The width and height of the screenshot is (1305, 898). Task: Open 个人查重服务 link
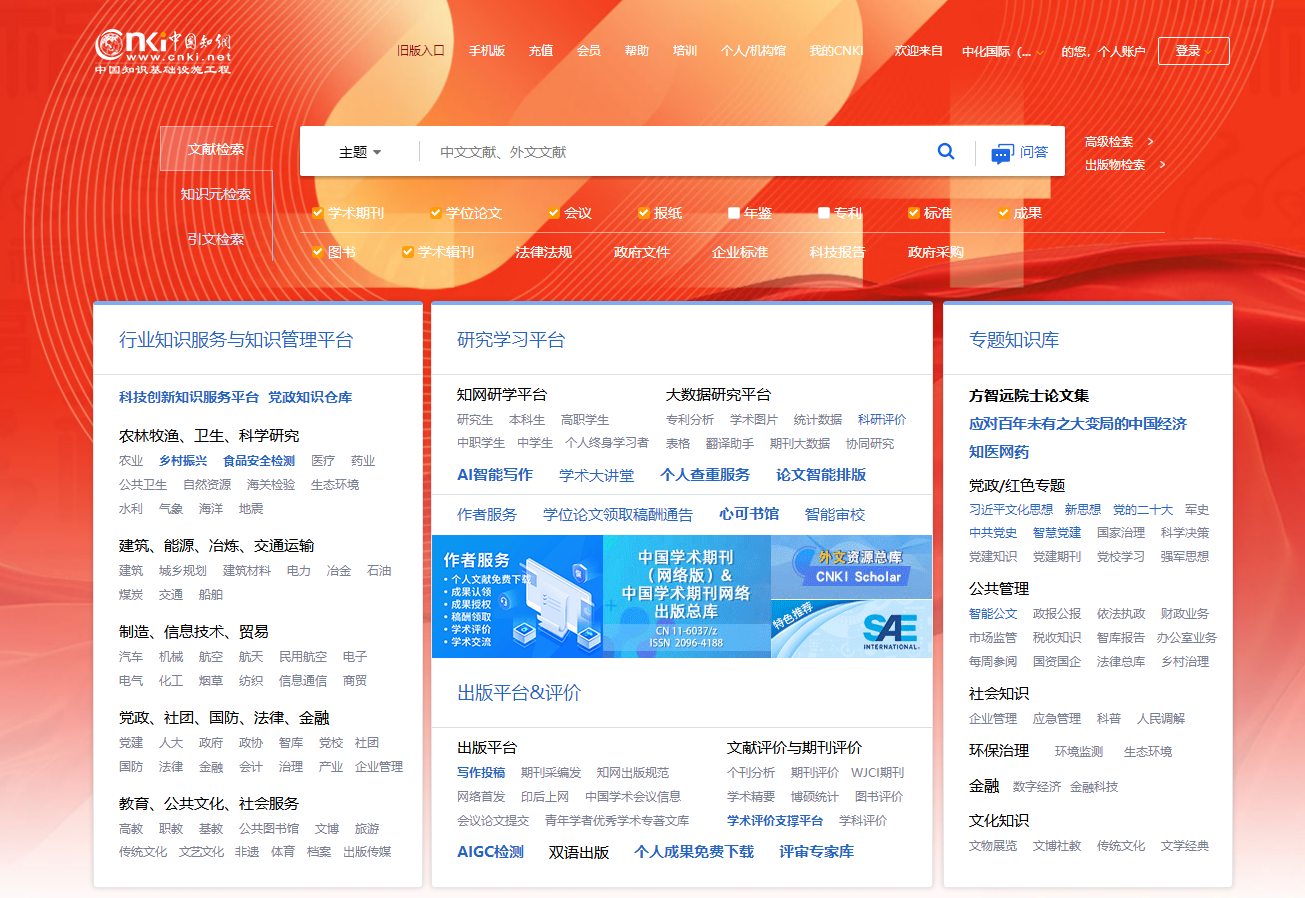click(705, 475)
